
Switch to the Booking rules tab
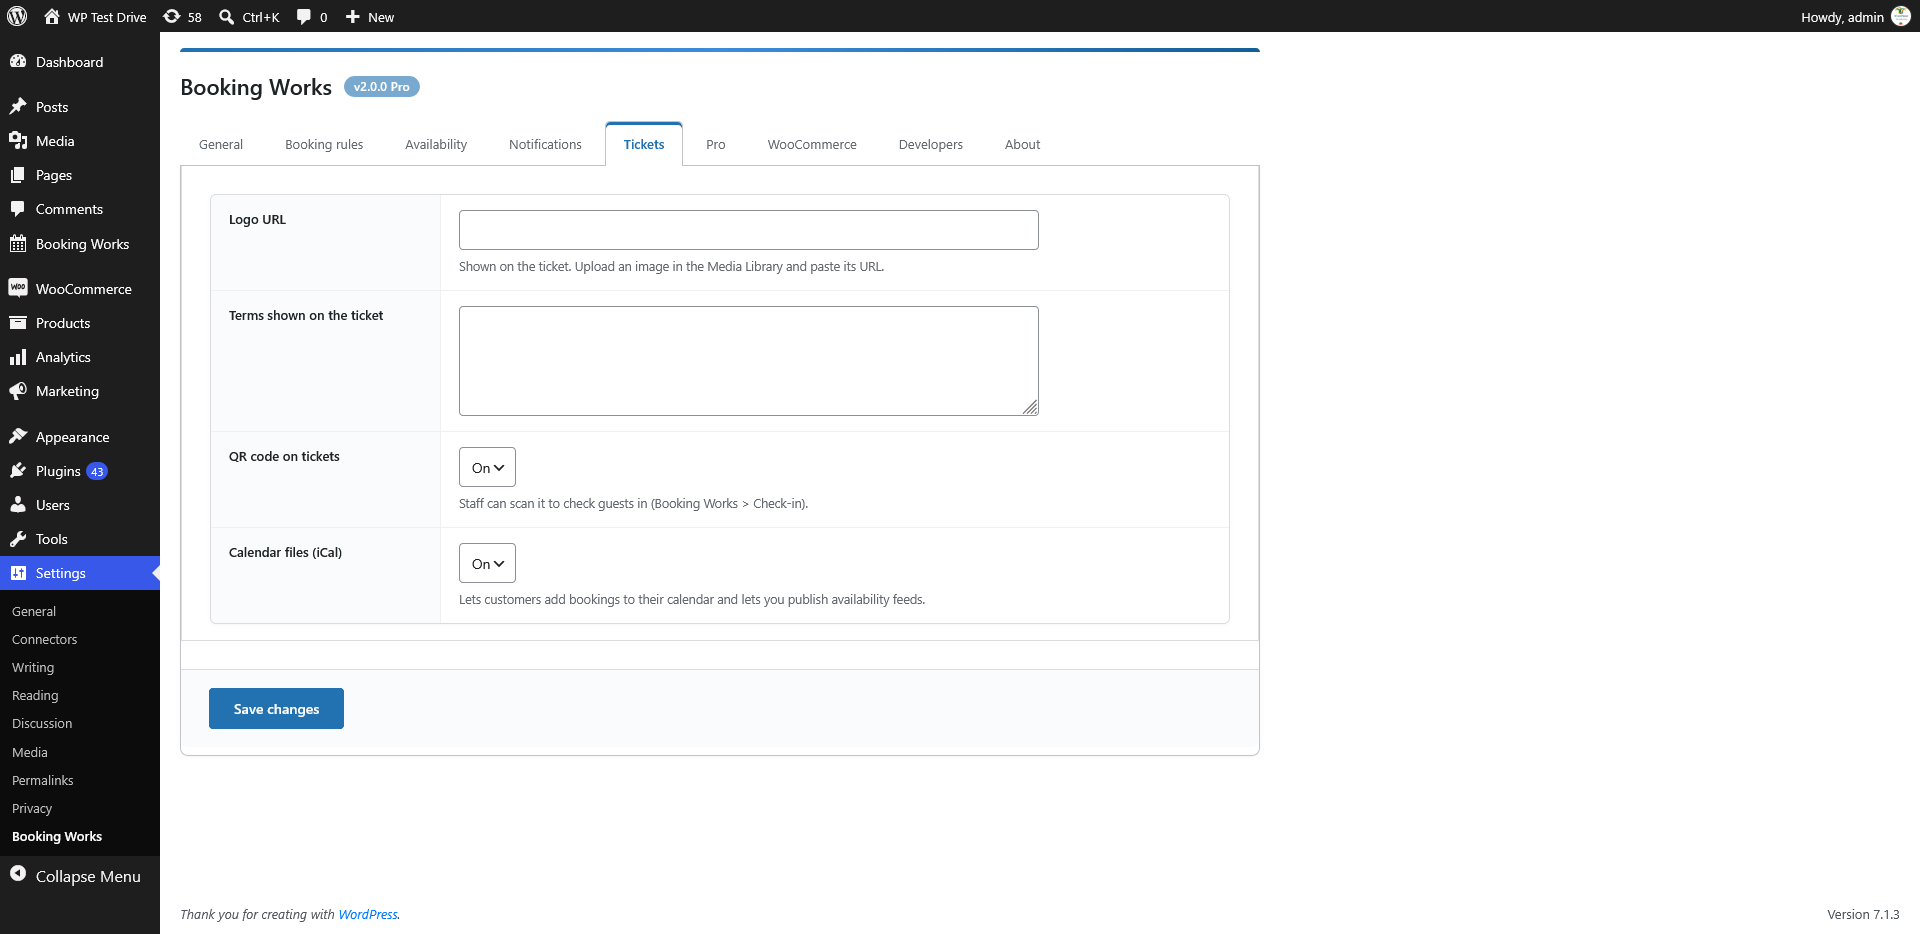click(324, 144)
